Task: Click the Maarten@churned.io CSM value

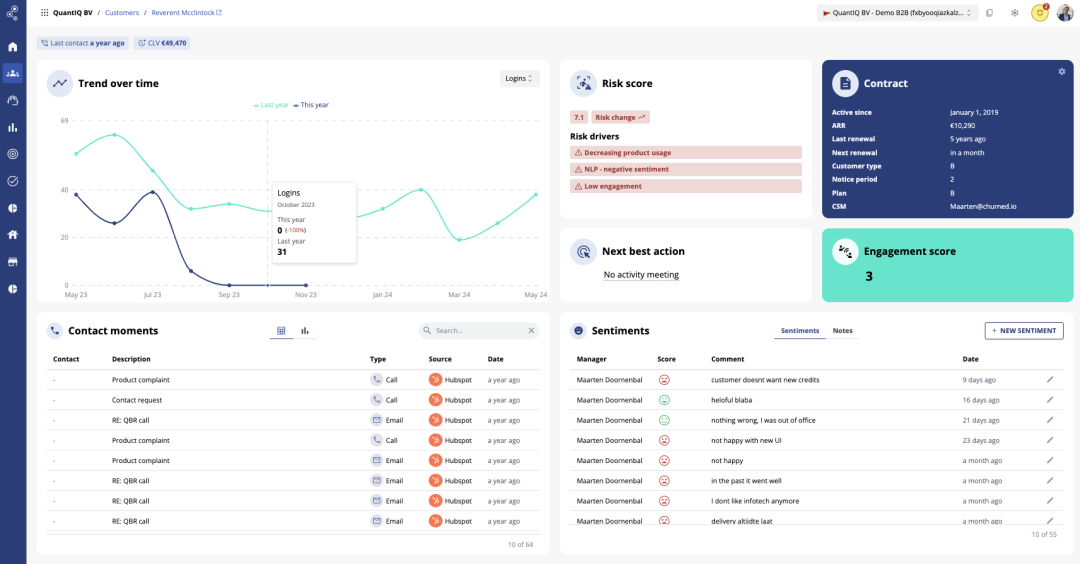Action: pos(983,207)
